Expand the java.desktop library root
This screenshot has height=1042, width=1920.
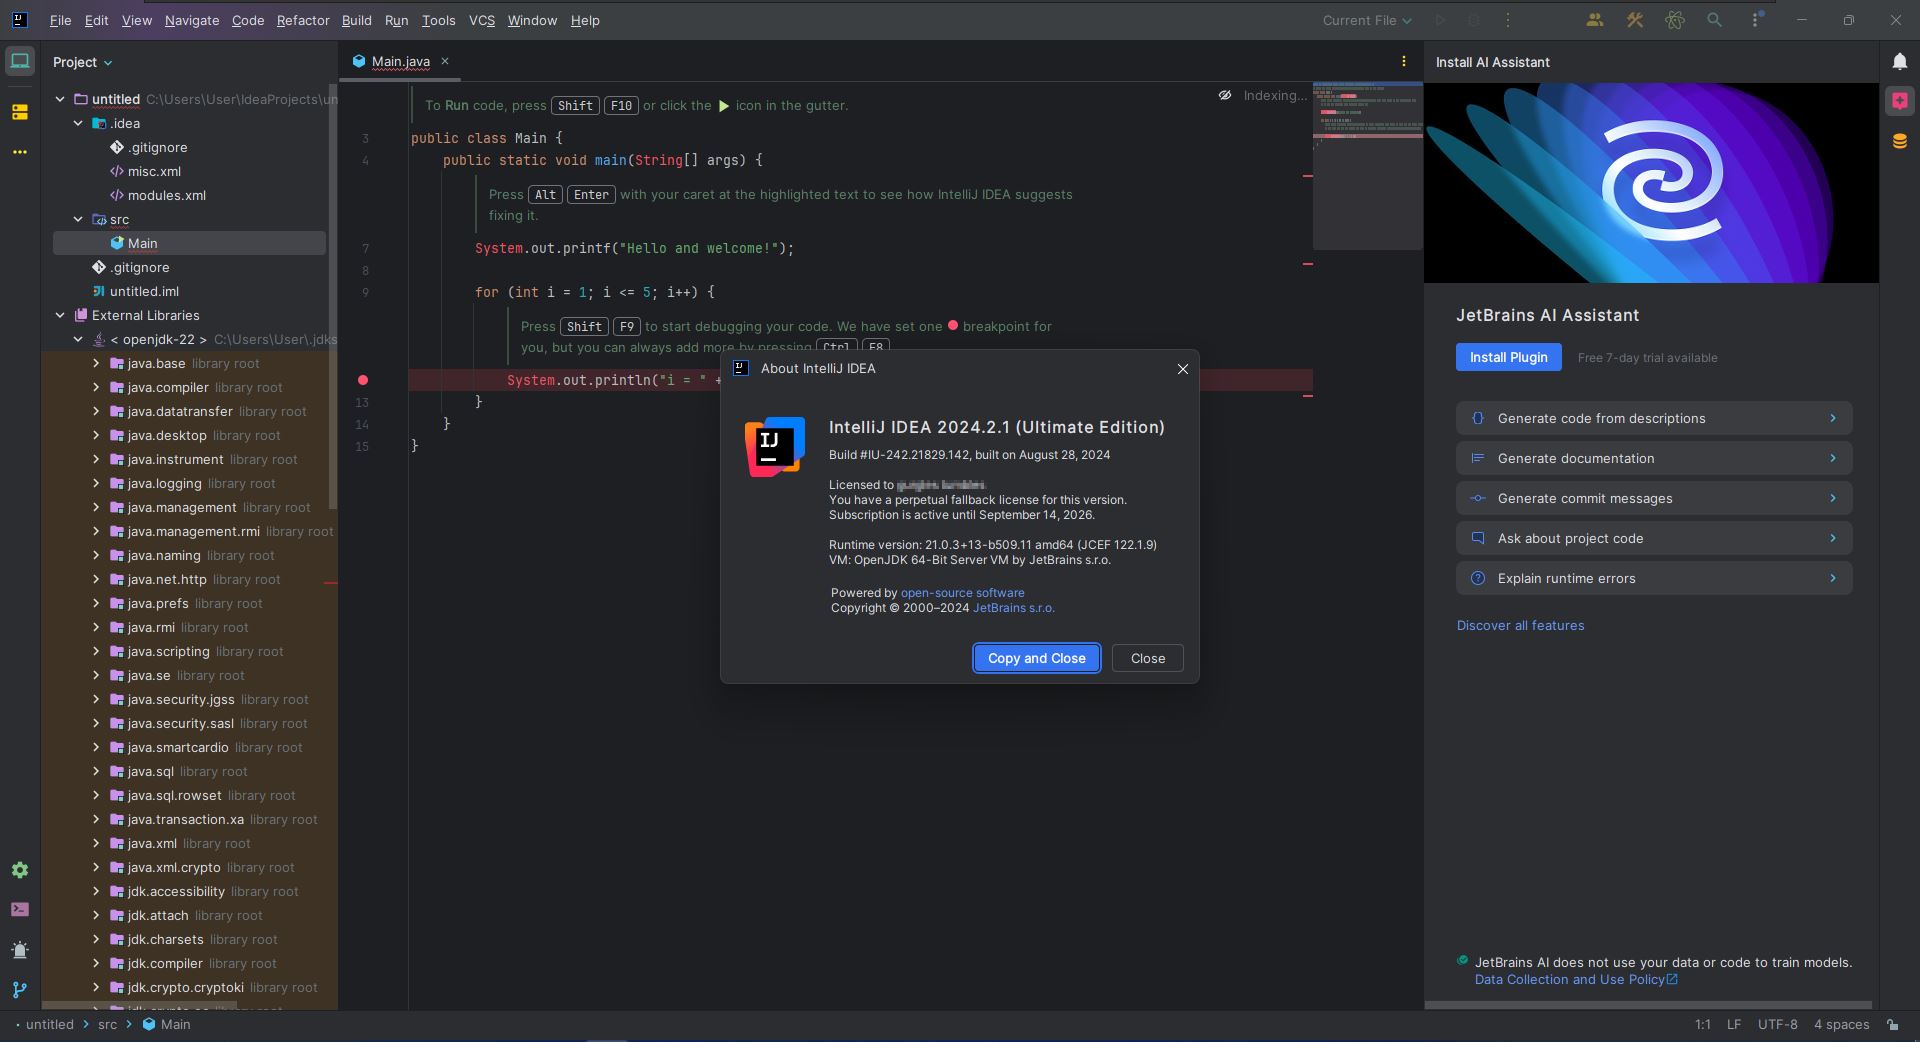coord(96,435)
